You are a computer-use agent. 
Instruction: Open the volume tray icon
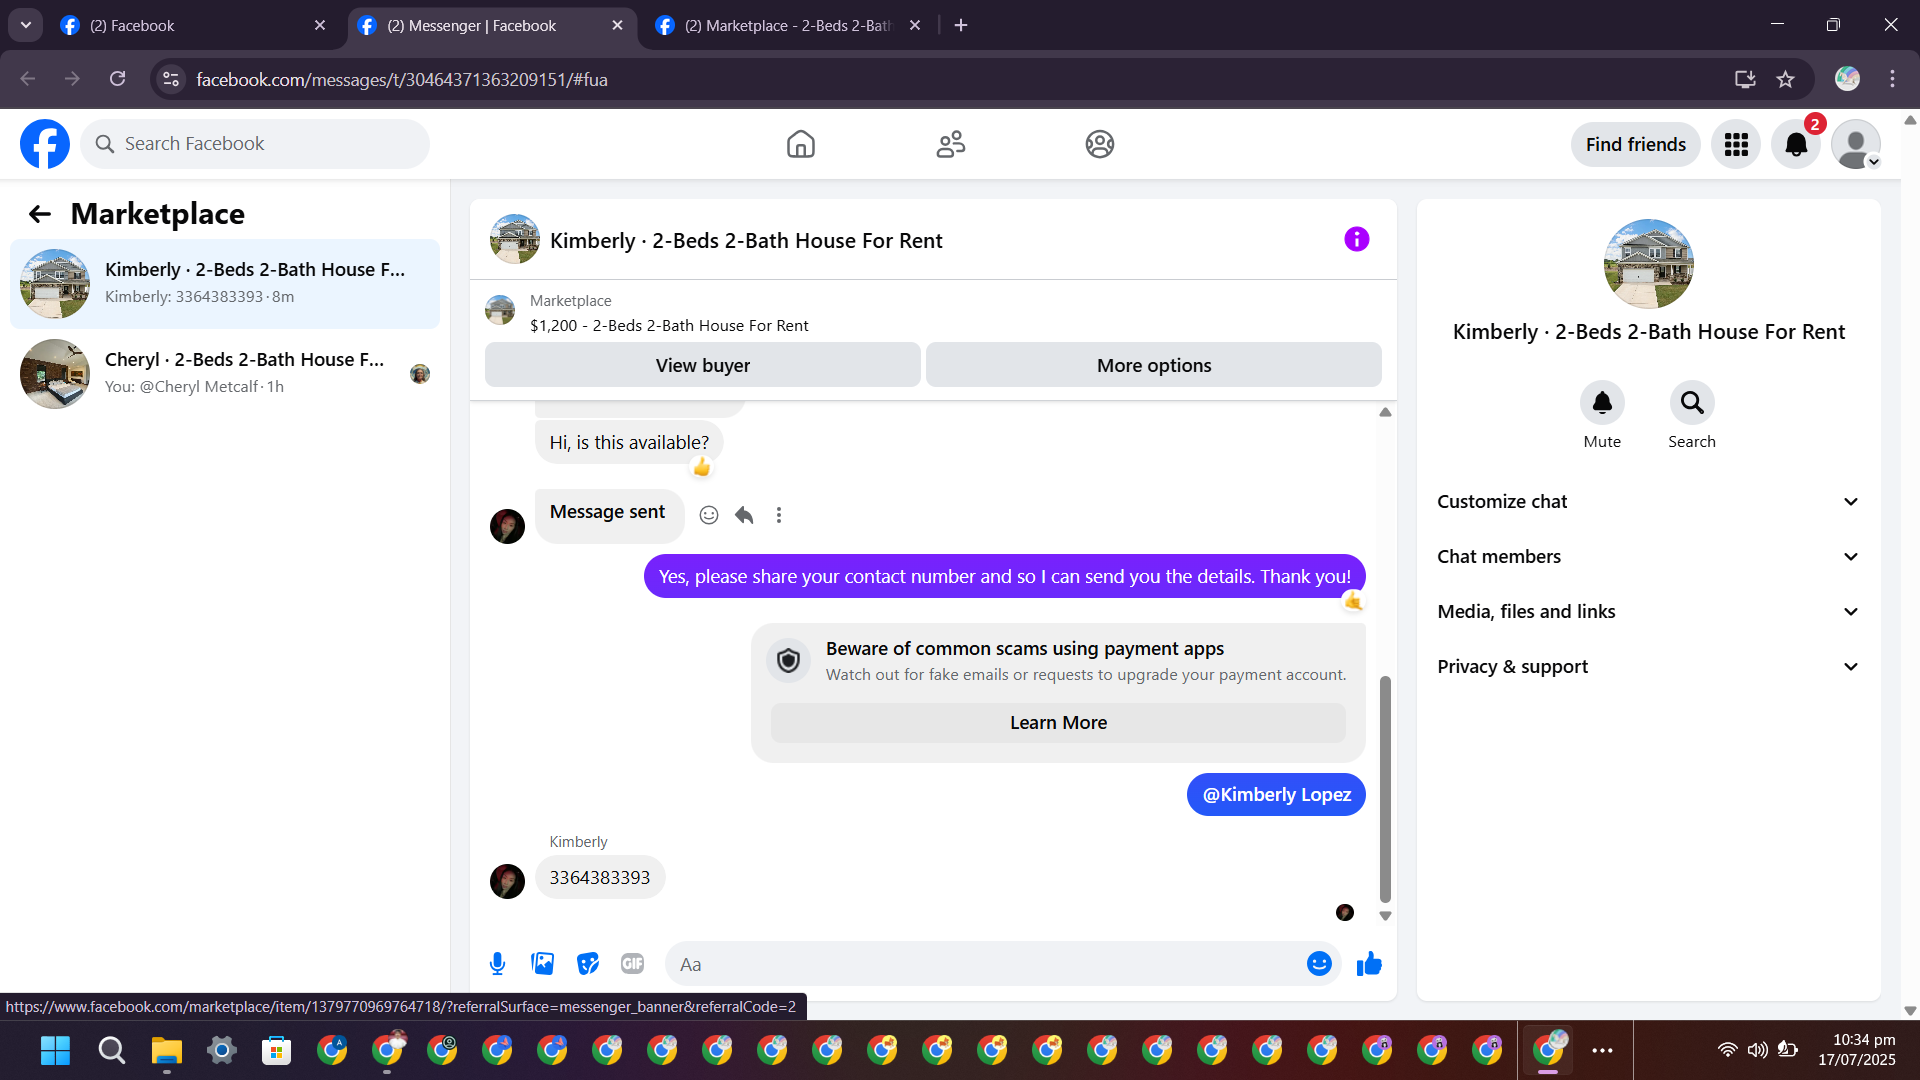tap(1757, 1050)
